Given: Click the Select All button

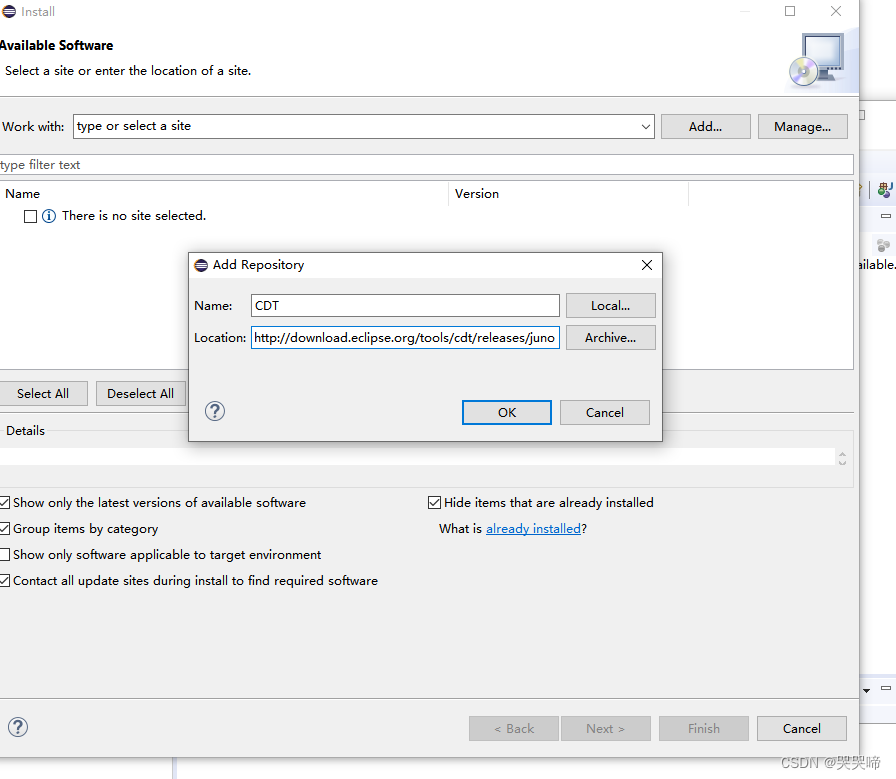Looking at the screenshot, I should pos(43,394).
